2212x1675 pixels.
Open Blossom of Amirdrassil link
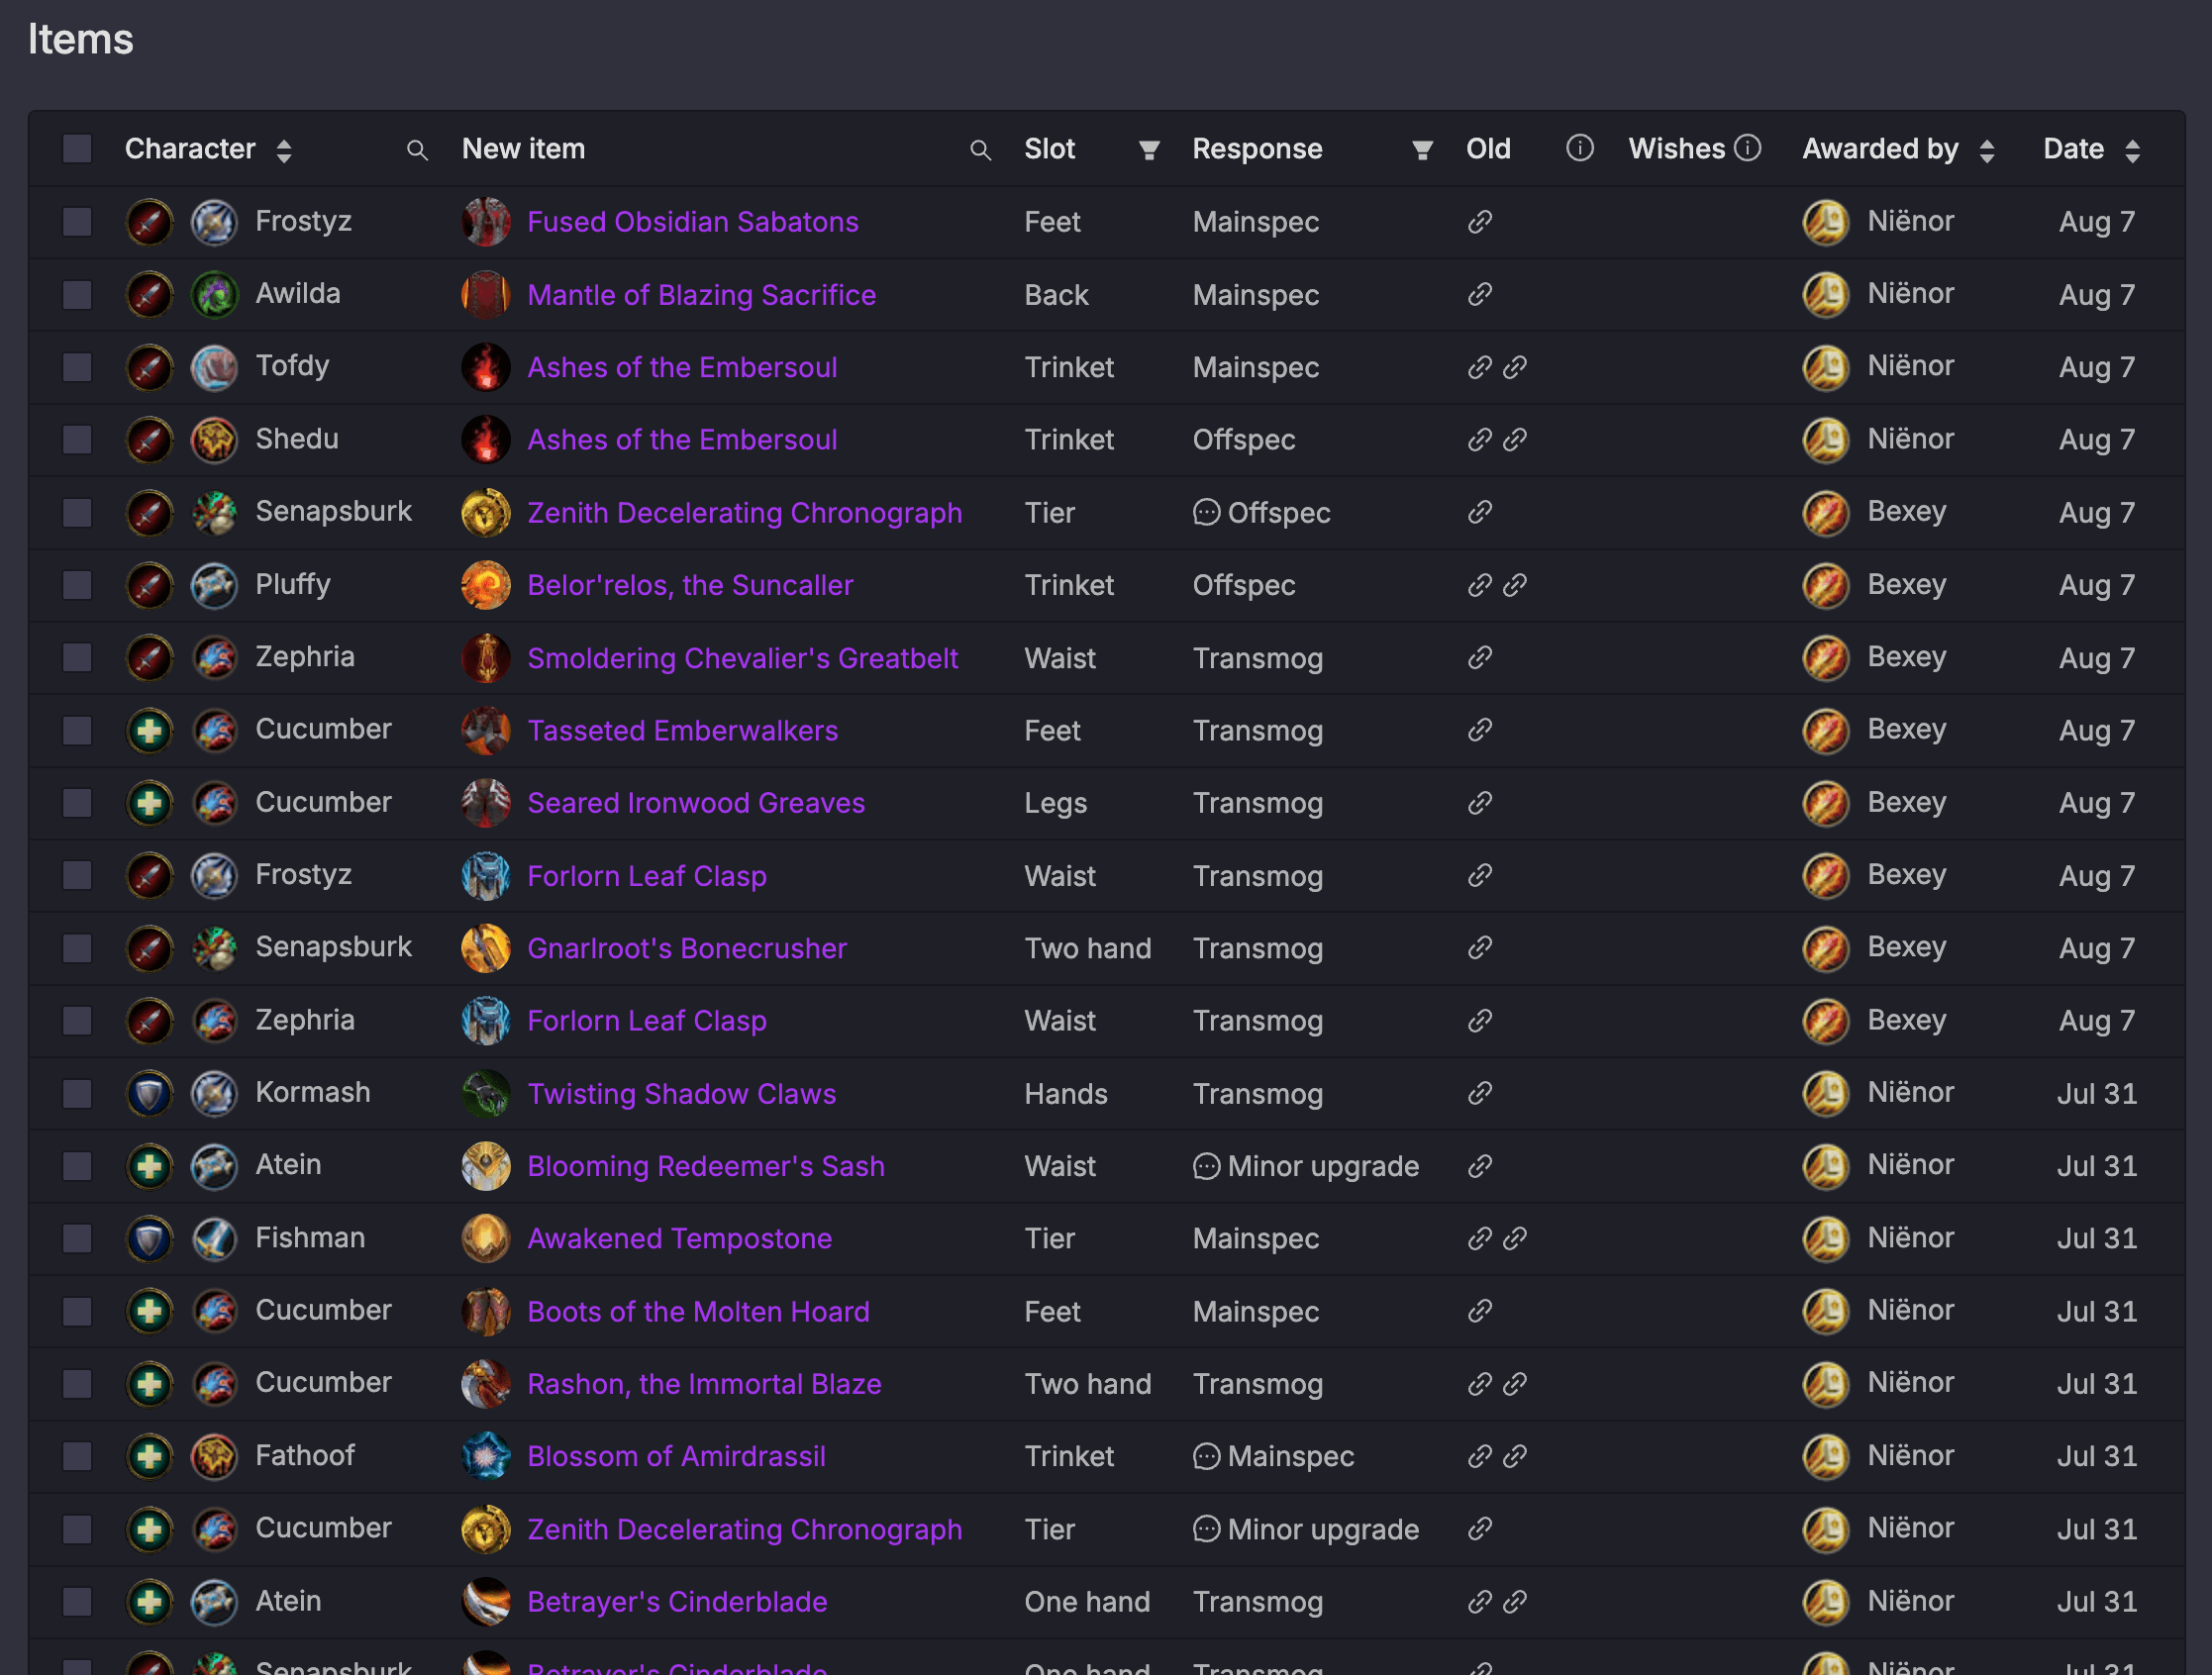(676, 1457)
